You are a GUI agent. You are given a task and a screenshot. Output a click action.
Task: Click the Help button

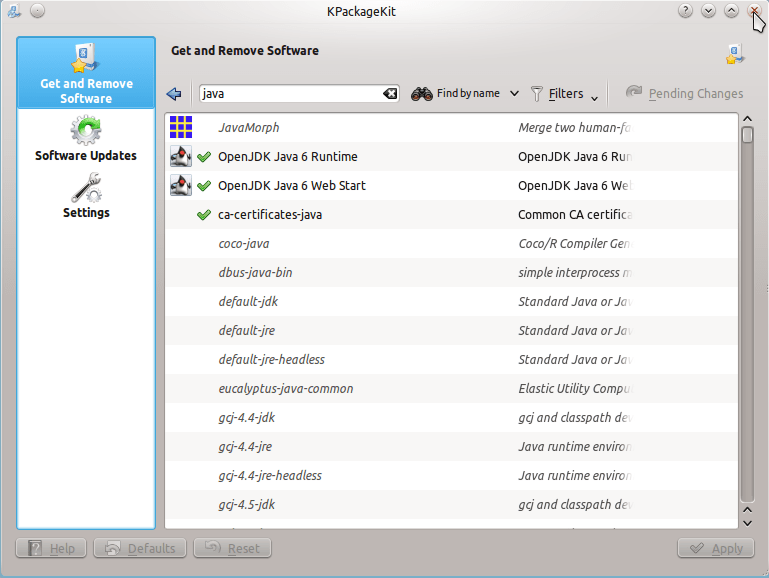pos(51,548)
